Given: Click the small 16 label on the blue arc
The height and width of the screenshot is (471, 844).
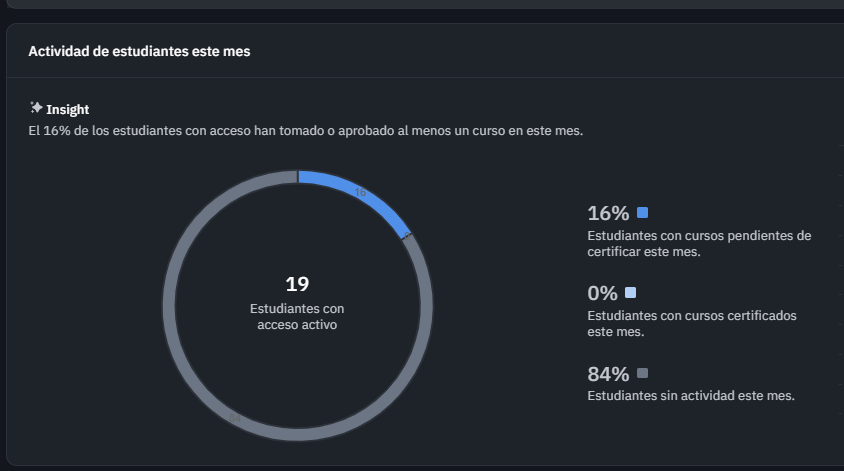Looking at the screenshot, I should [360, 192].
